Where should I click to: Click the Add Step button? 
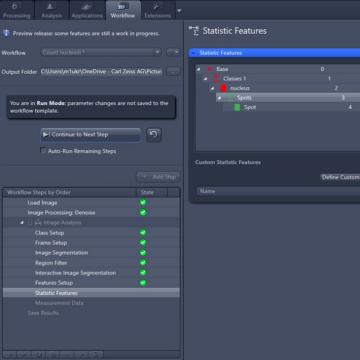(x=158, y=177)
